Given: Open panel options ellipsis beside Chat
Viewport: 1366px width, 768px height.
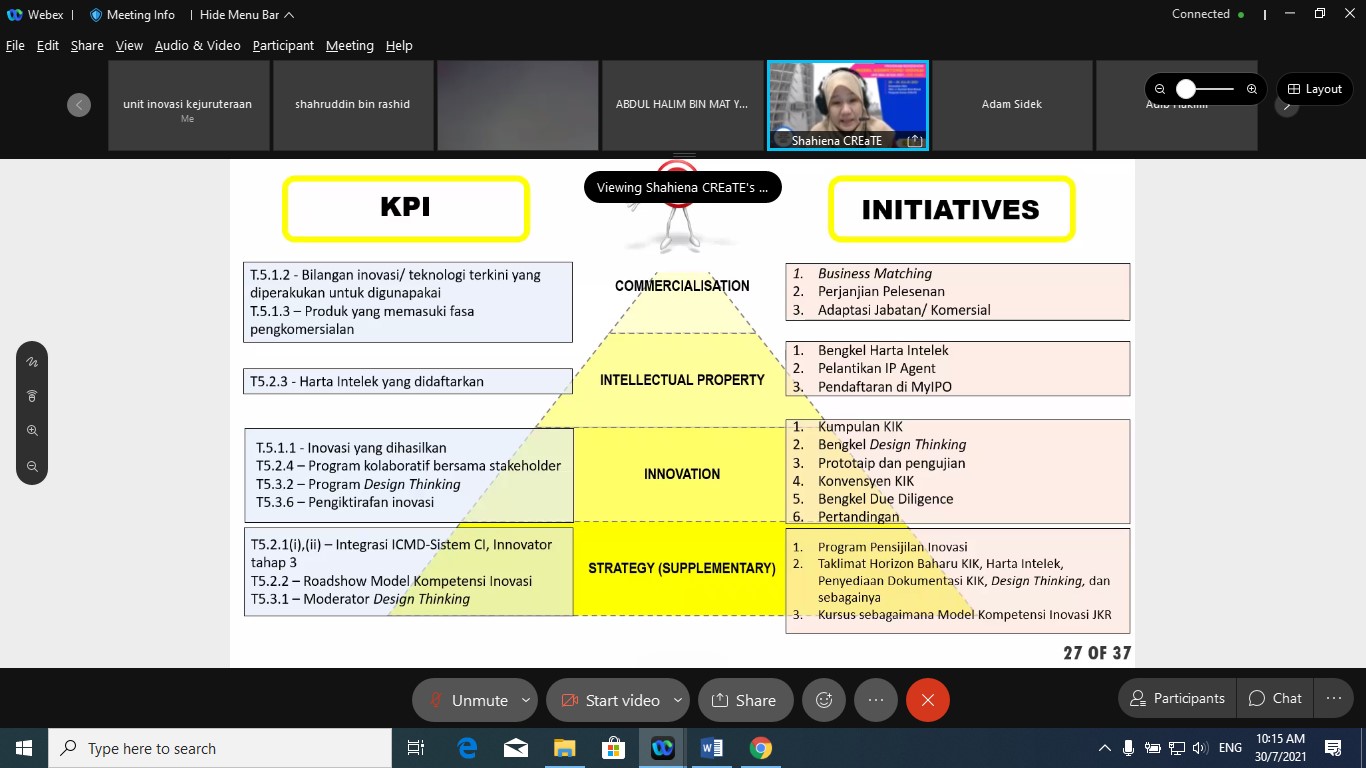Looking at the screenshot, I should click(1333, 698).
